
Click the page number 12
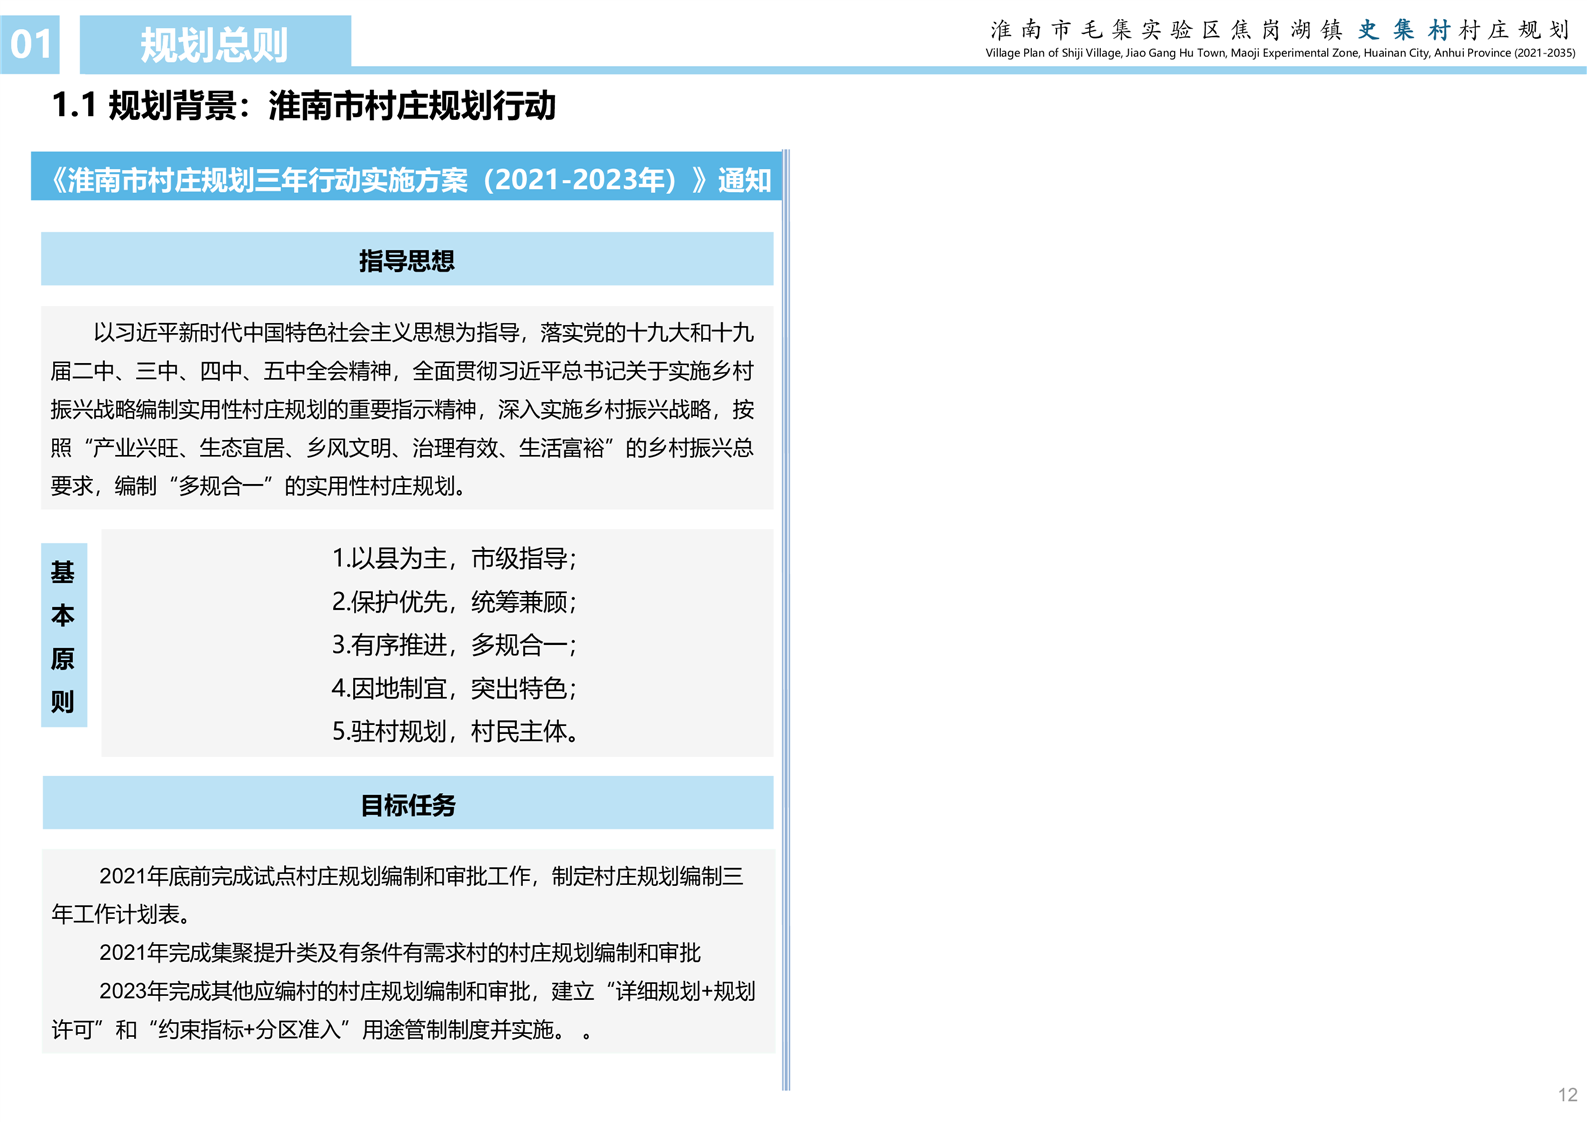1567,1095
